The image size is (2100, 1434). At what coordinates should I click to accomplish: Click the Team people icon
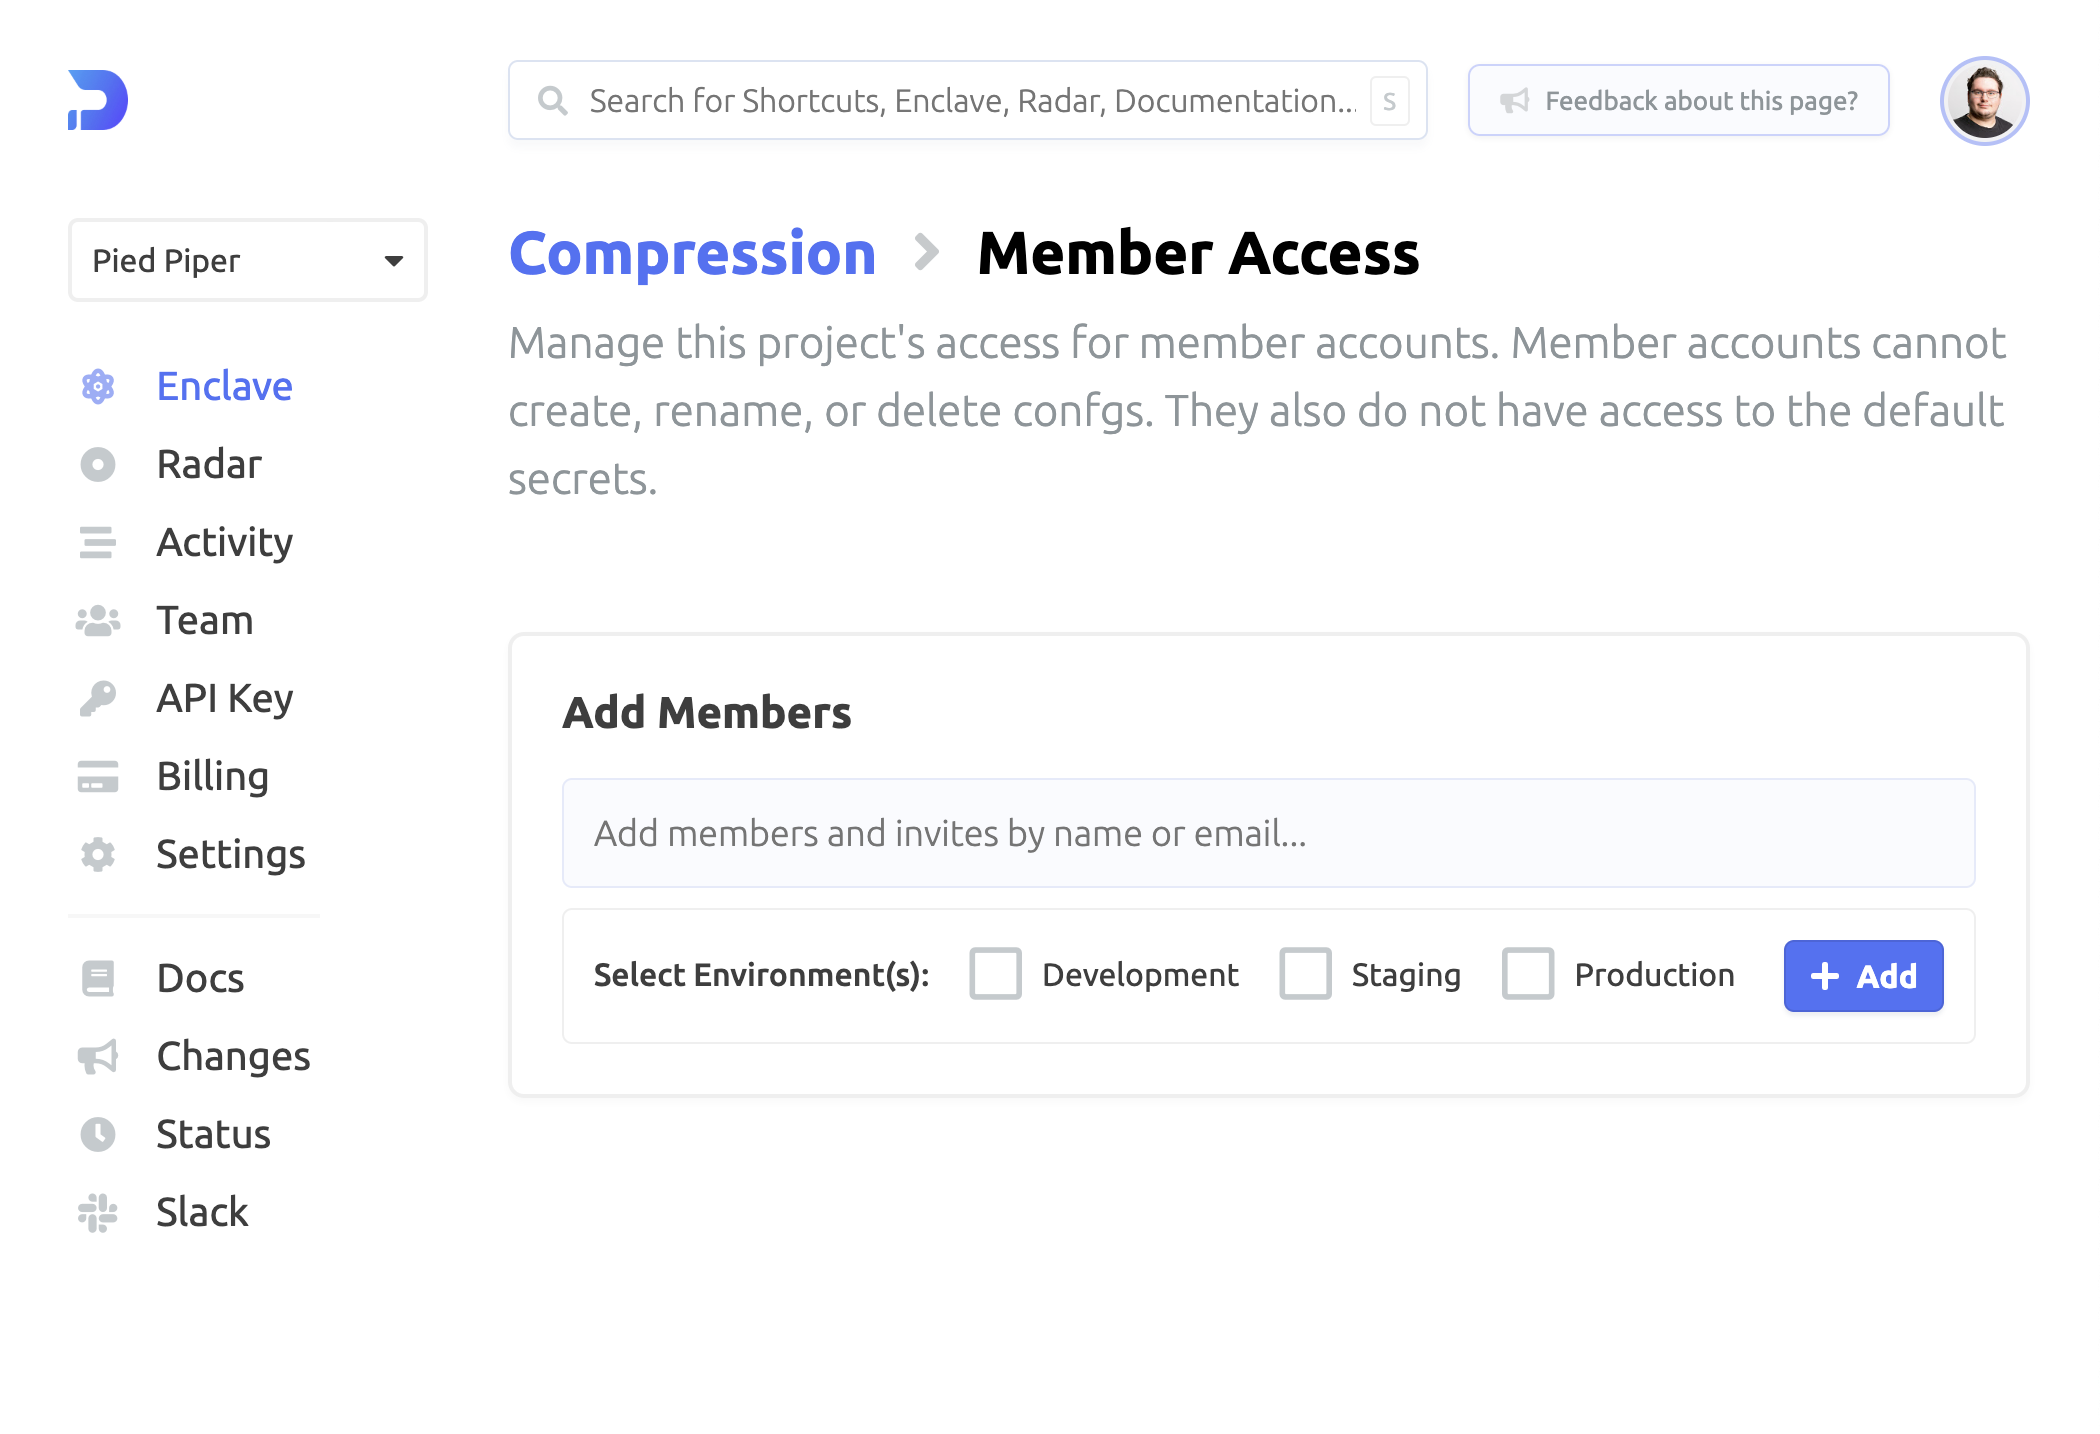coord(98,621)
